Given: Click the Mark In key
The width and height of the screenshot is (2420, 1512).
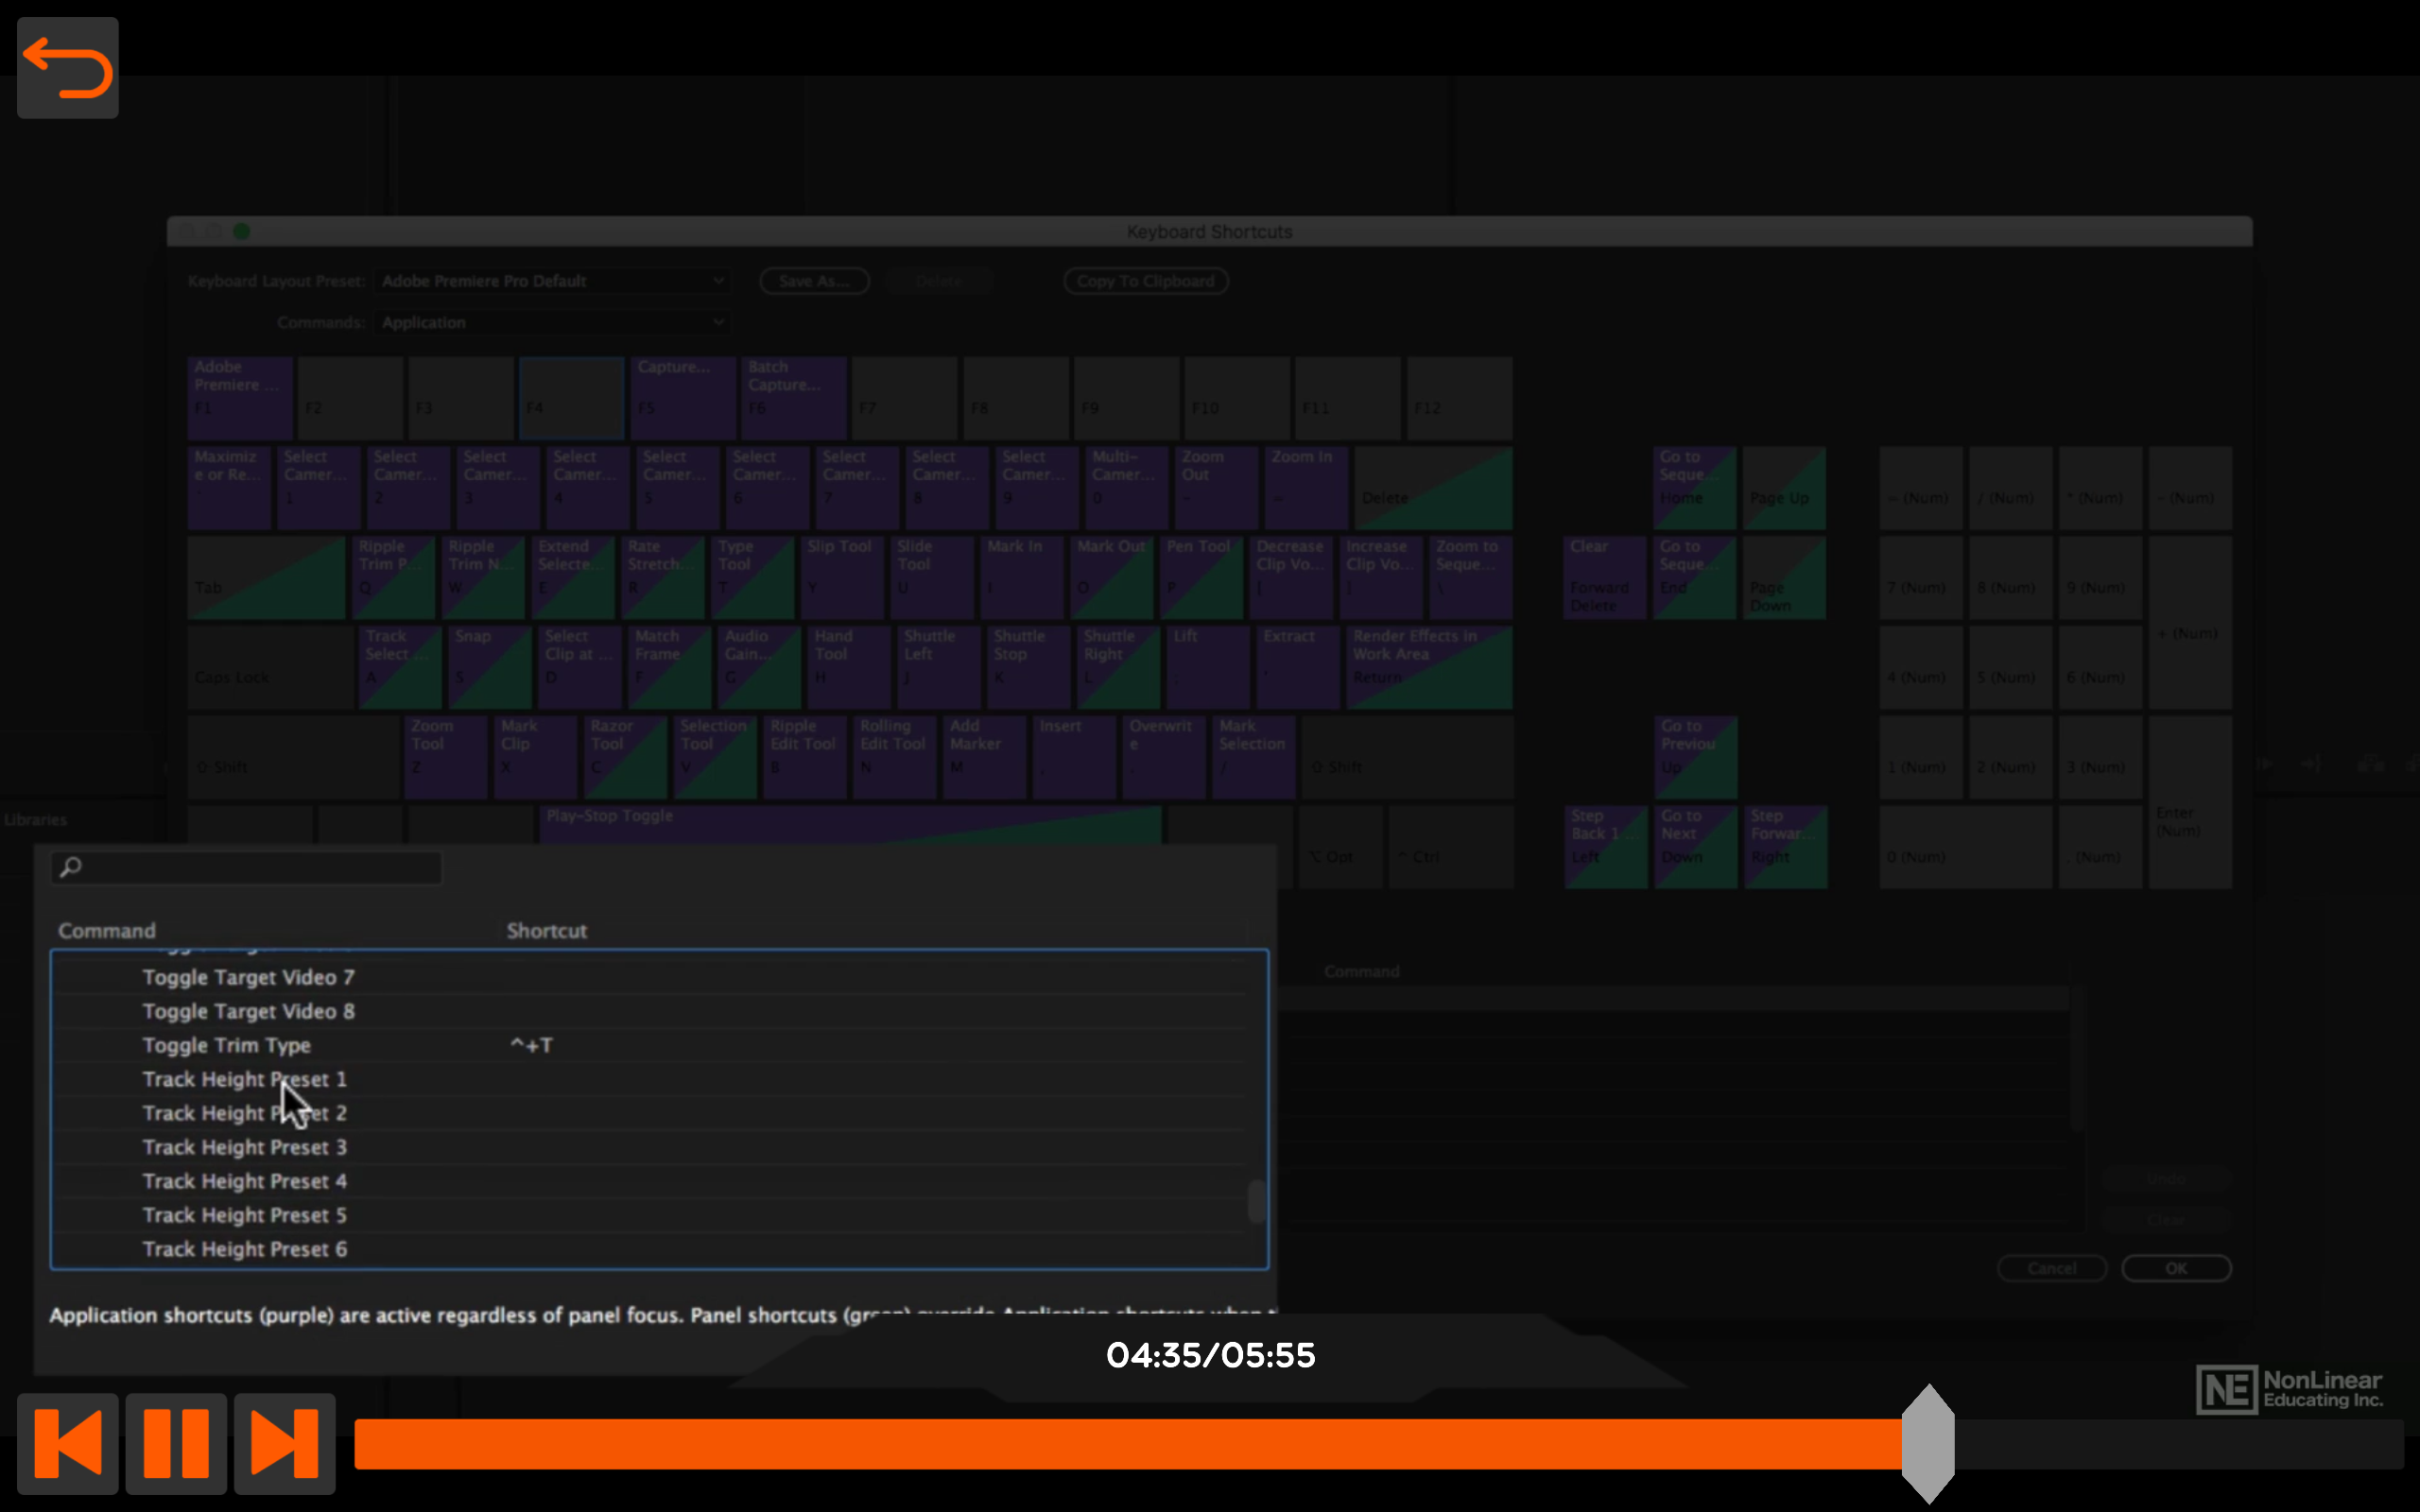Looking at the screenshot, I should (1022, 577).
